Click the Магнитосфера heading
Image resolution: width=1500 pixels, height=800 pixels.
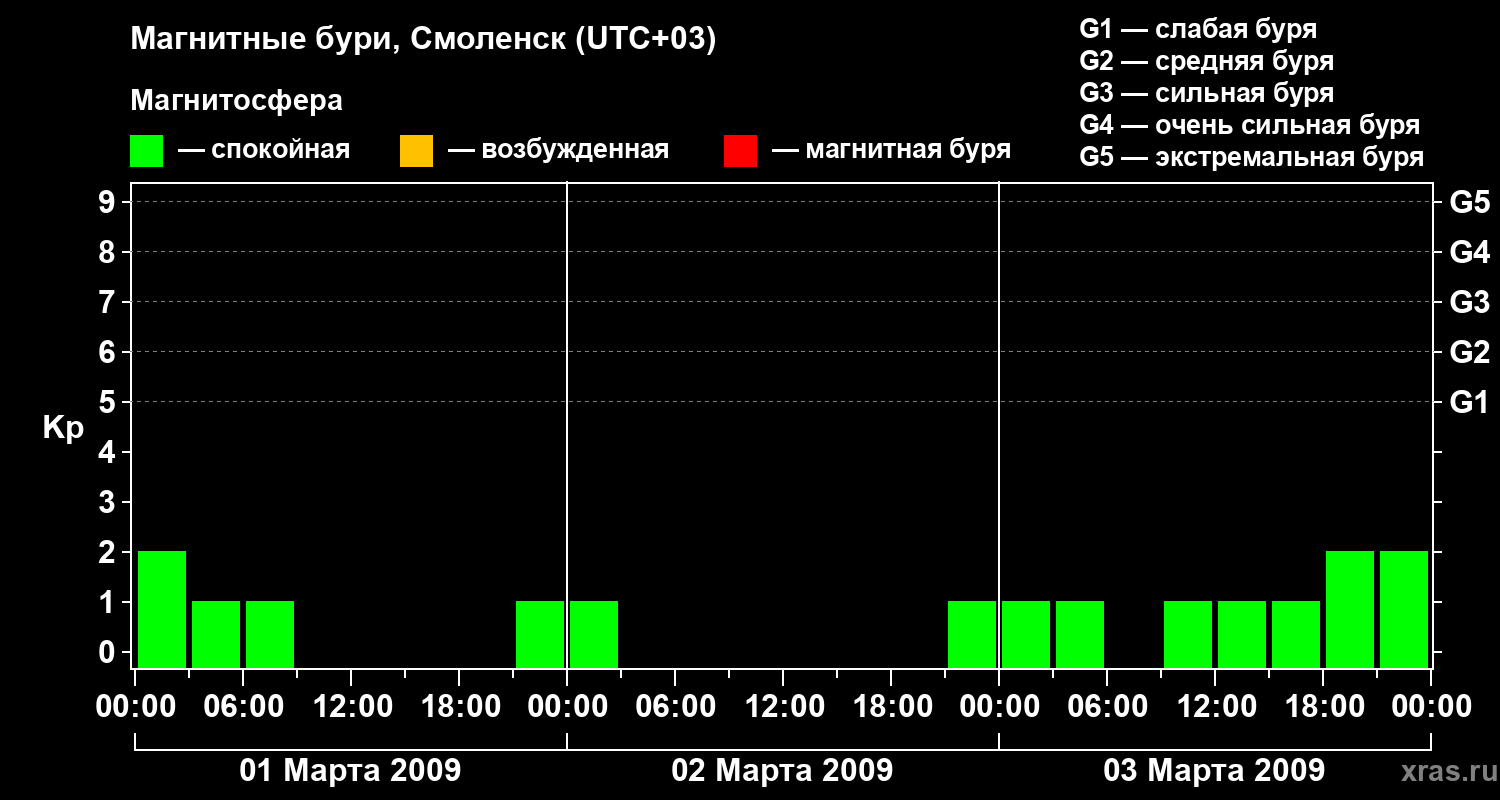[x=236, y=101]
